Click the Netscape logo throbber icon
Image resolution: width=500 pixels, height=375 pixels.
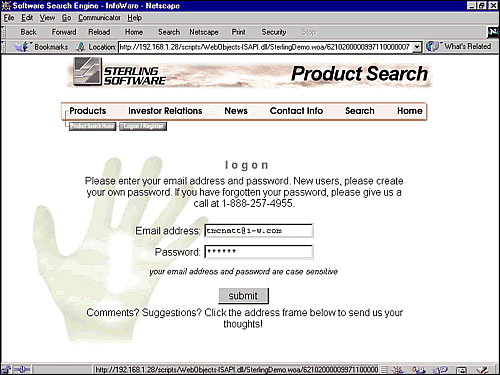493,32
